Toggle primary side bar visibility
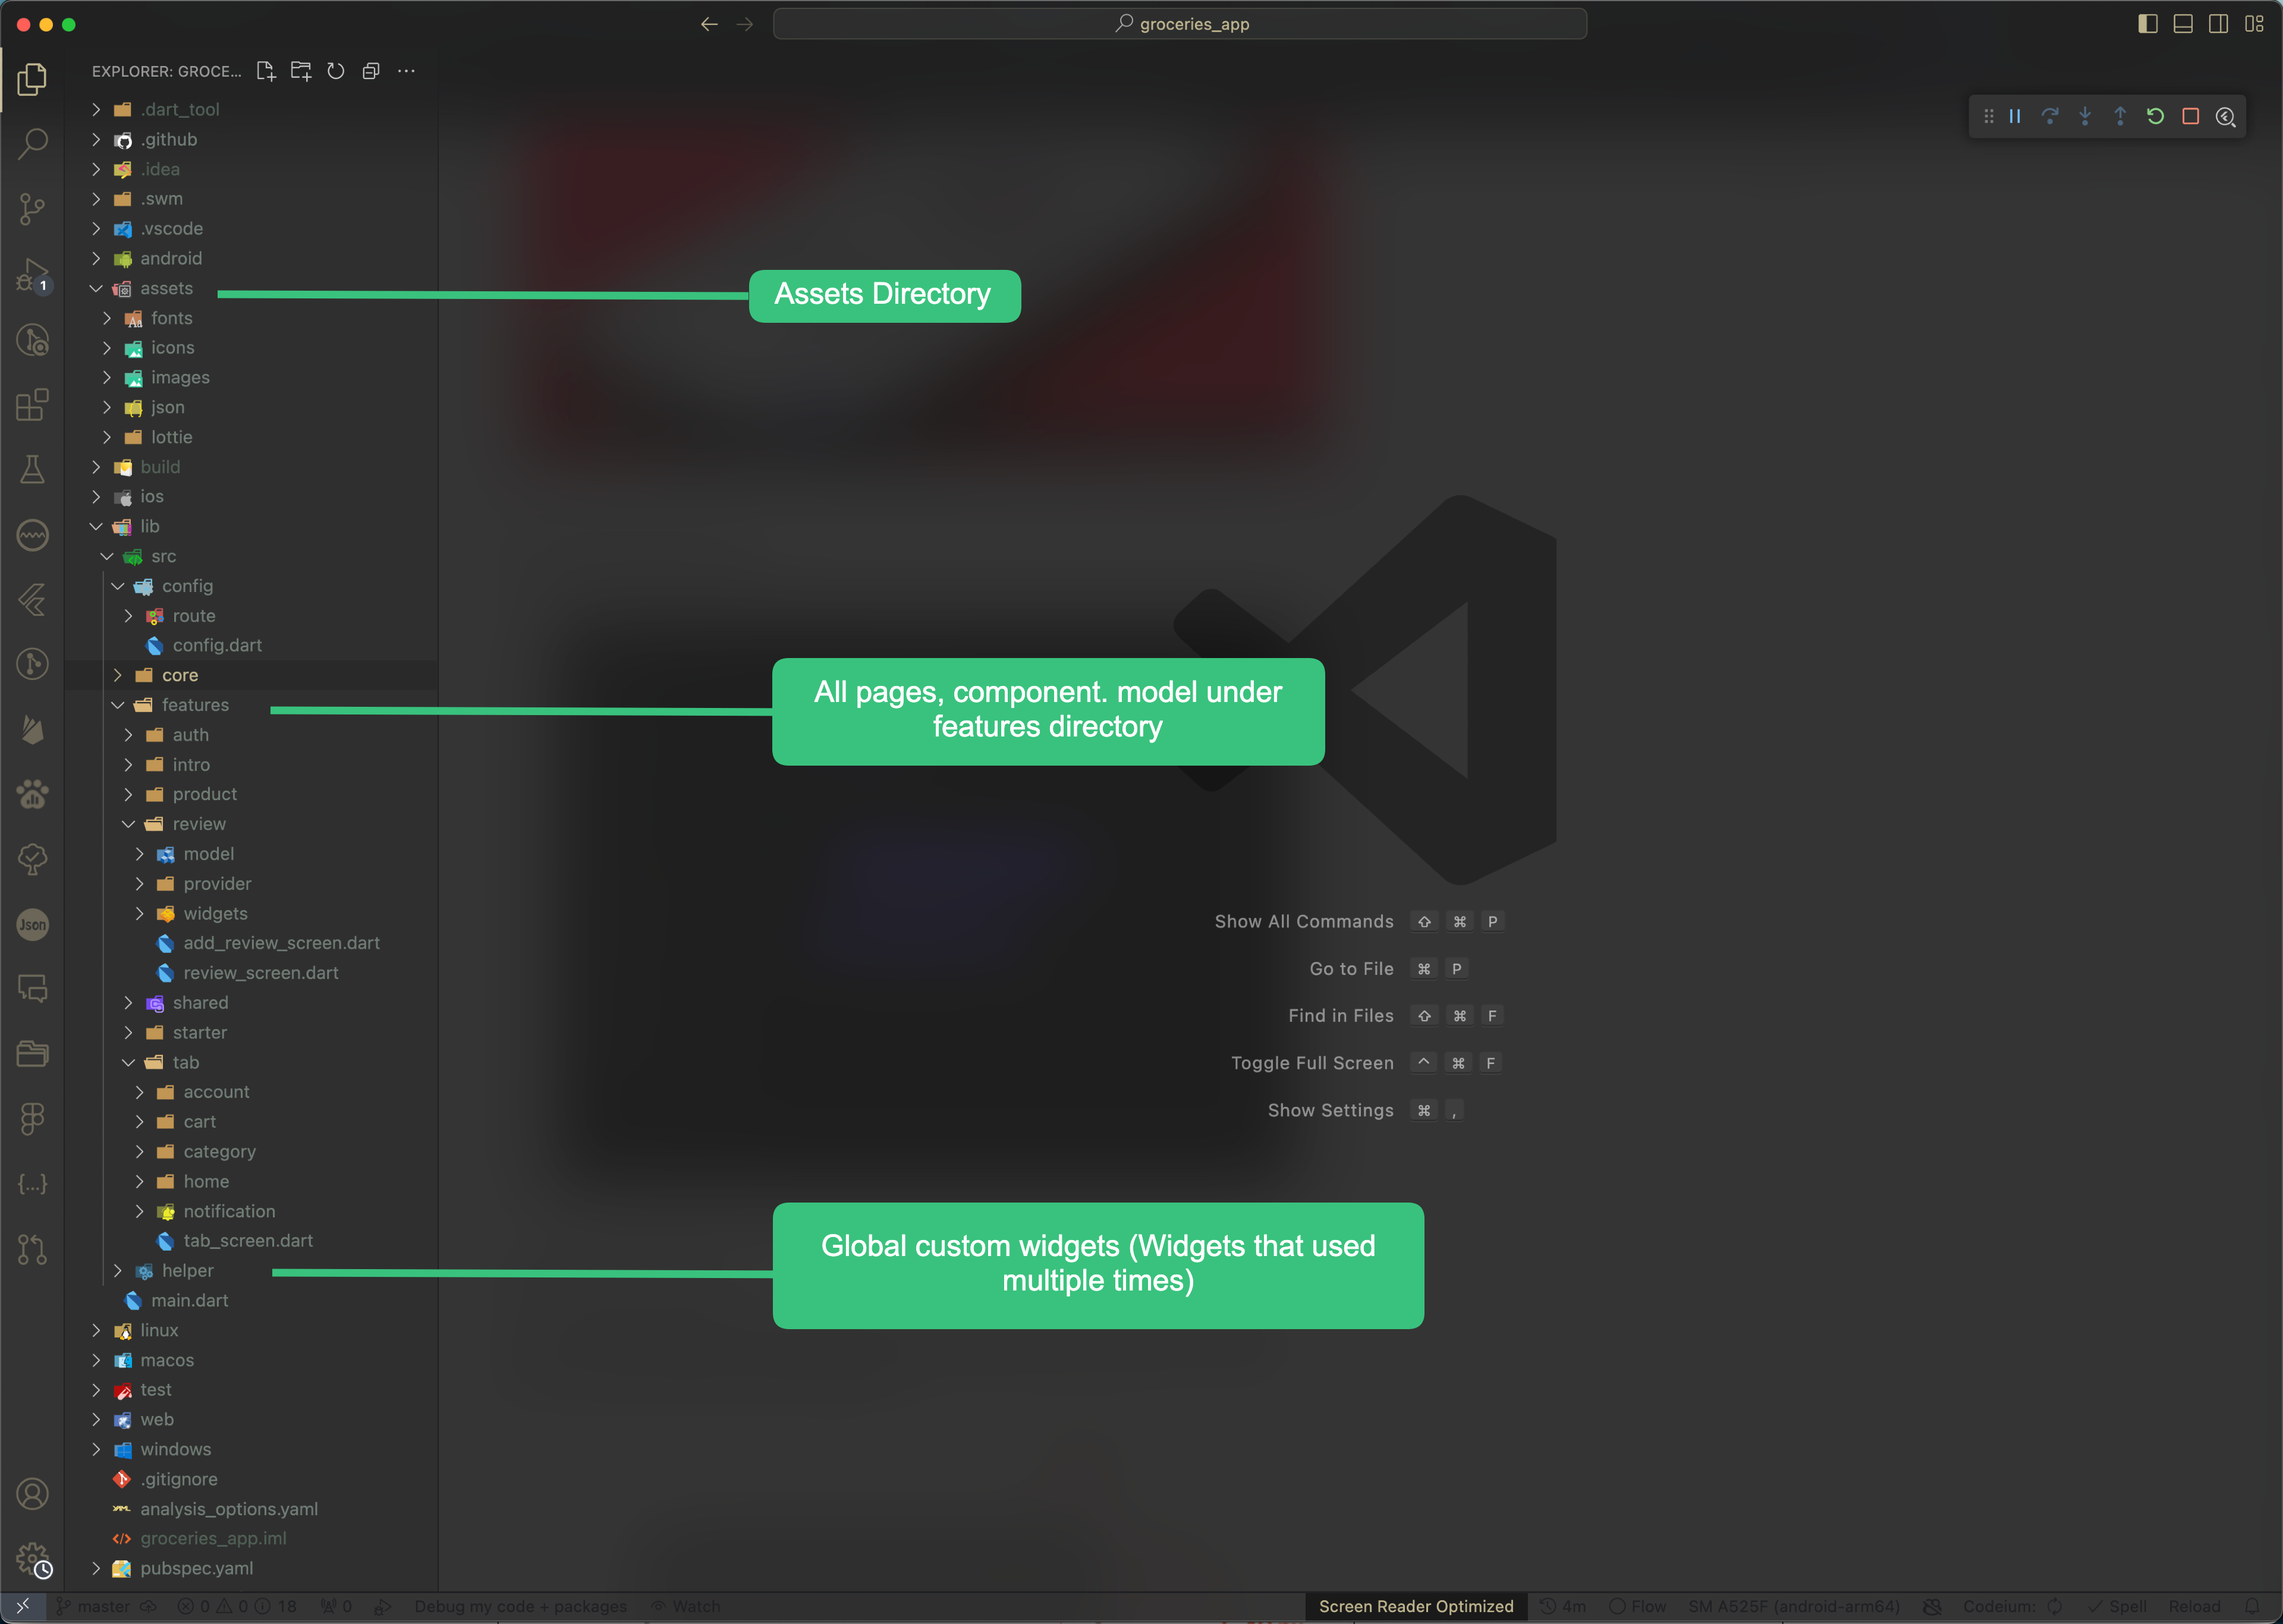The height and width of the screenshot is (1624, 2283). click(x=2147, y=24)
